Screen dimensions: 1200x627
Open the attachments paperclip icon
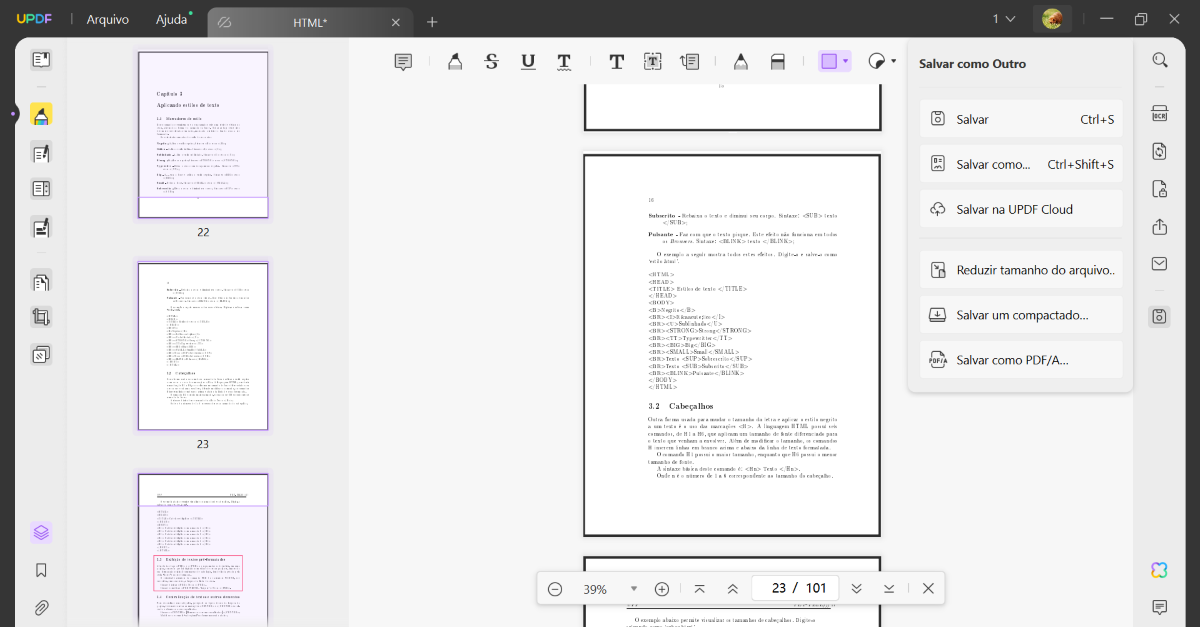41,608
